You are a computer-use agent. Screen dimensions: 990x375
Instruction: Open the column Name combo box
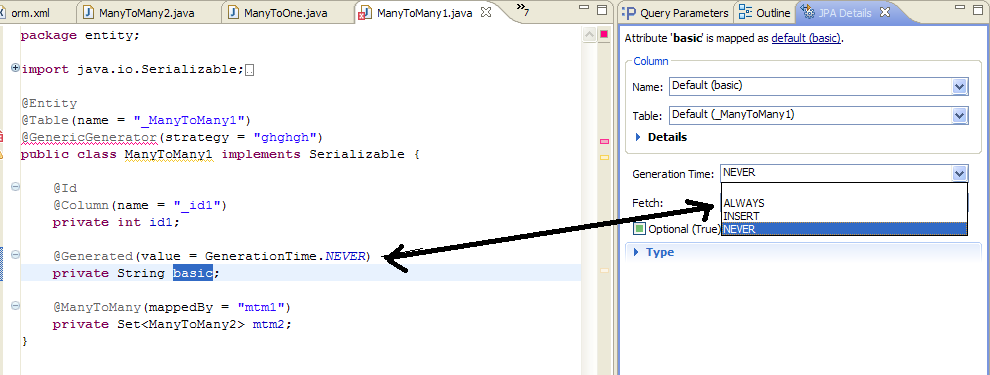pos(818,86)
